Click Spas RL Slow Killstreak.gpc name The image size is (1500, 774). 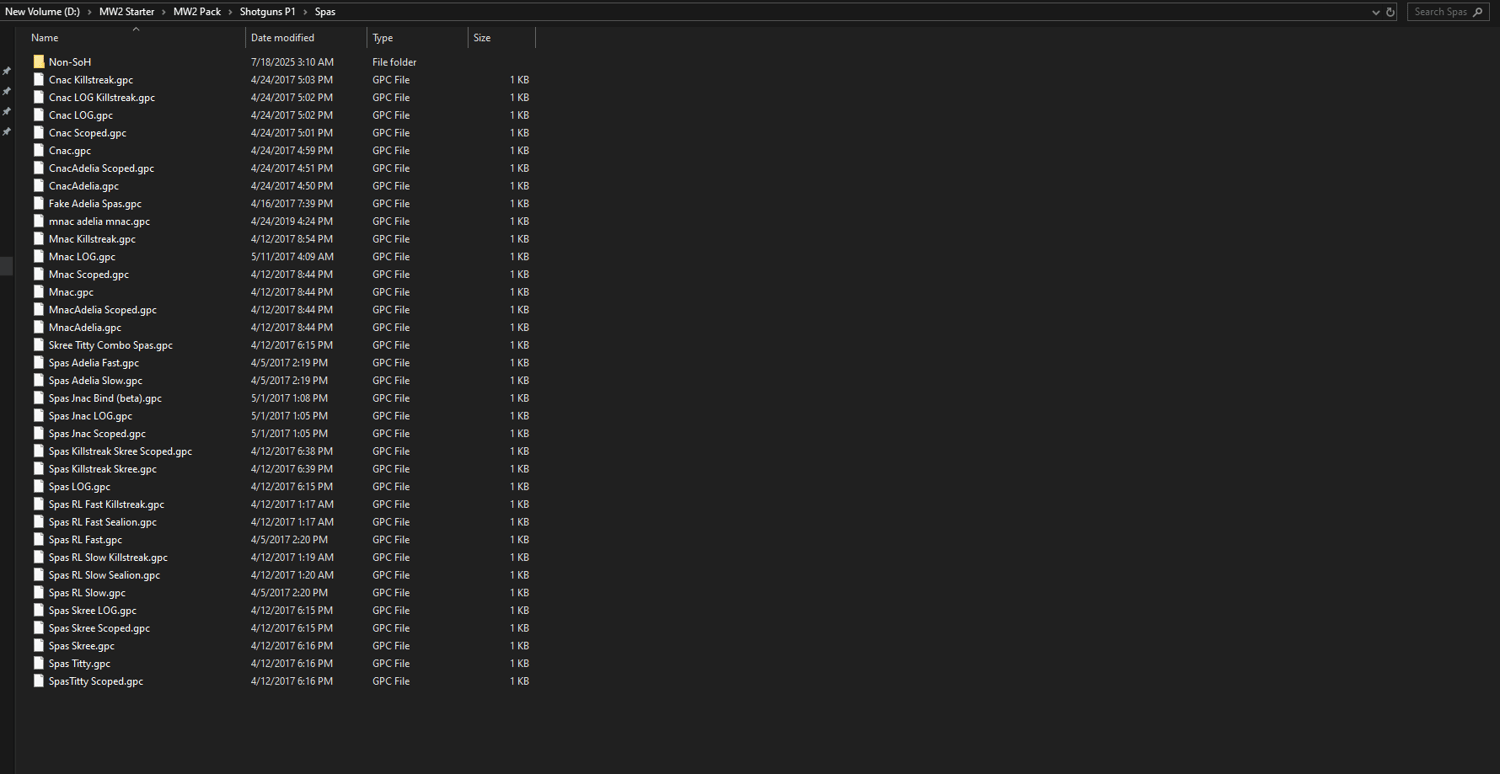point(108,557)
